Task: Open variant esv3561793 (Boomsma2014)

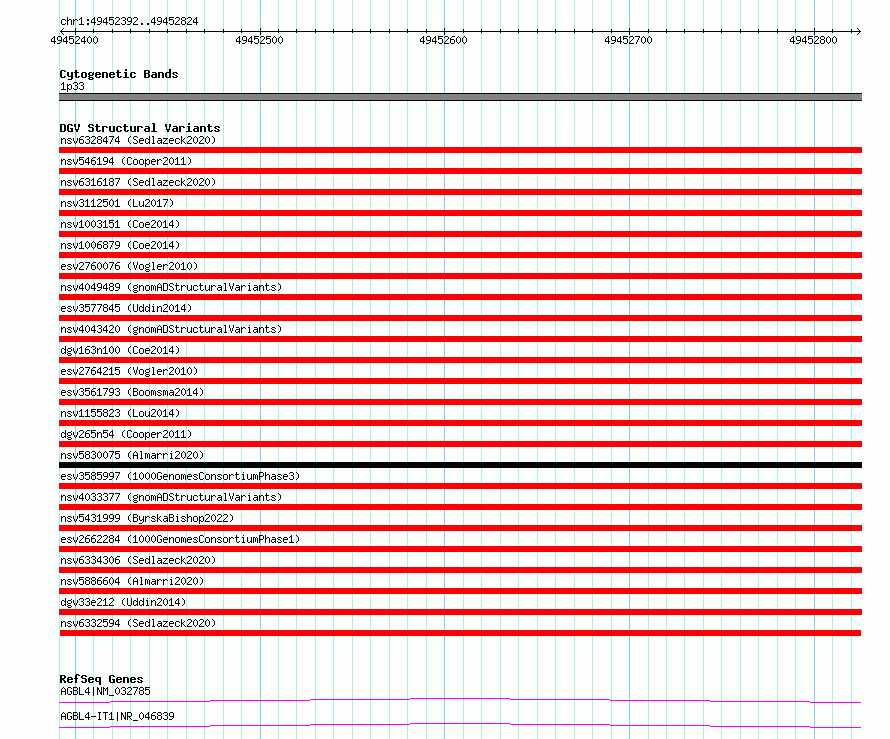Action: (132, 392)
